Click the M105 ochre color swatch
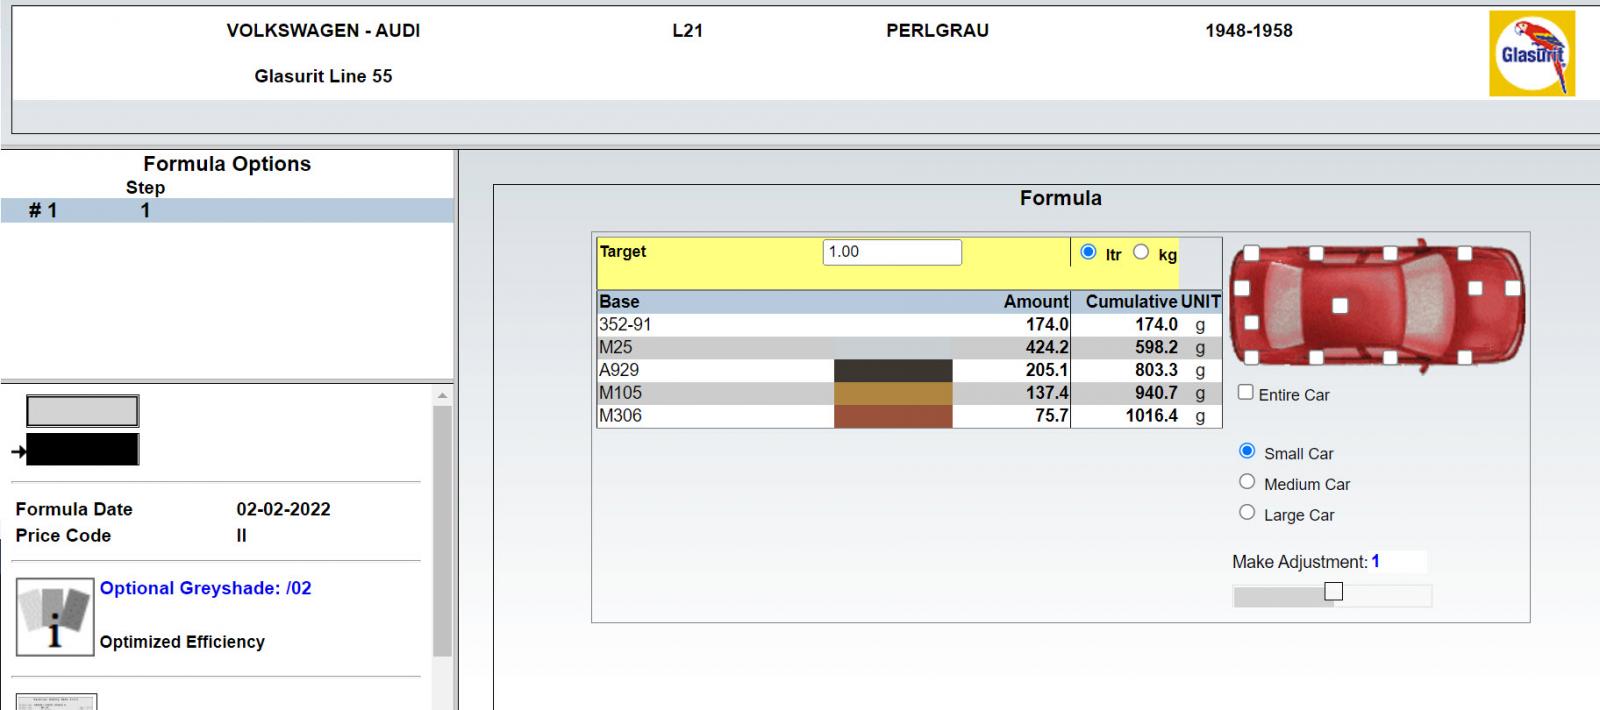Viewport: 1600px width, 710px height. pyautogui.click(x=893, y=393)
